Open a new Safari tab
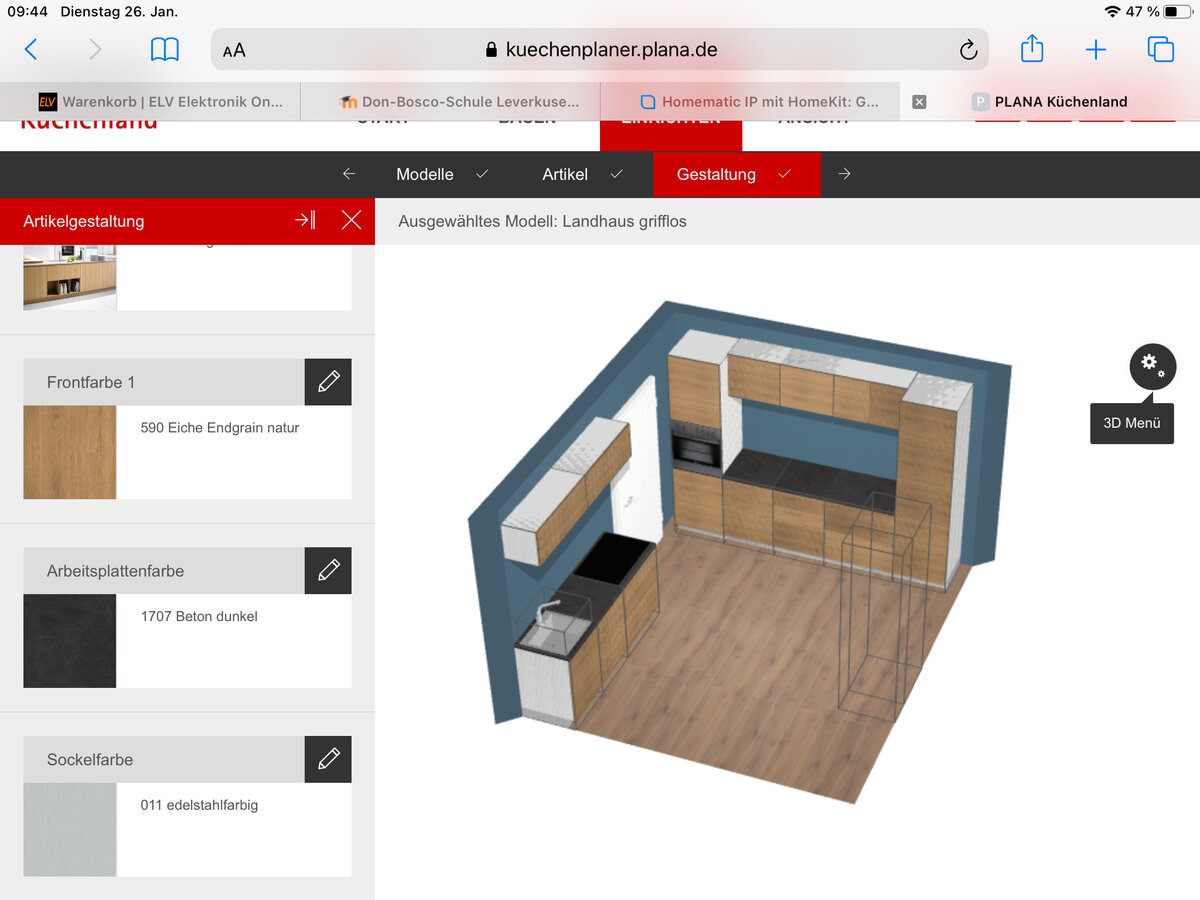1200x900 pixels. [x=1096, y=49]
